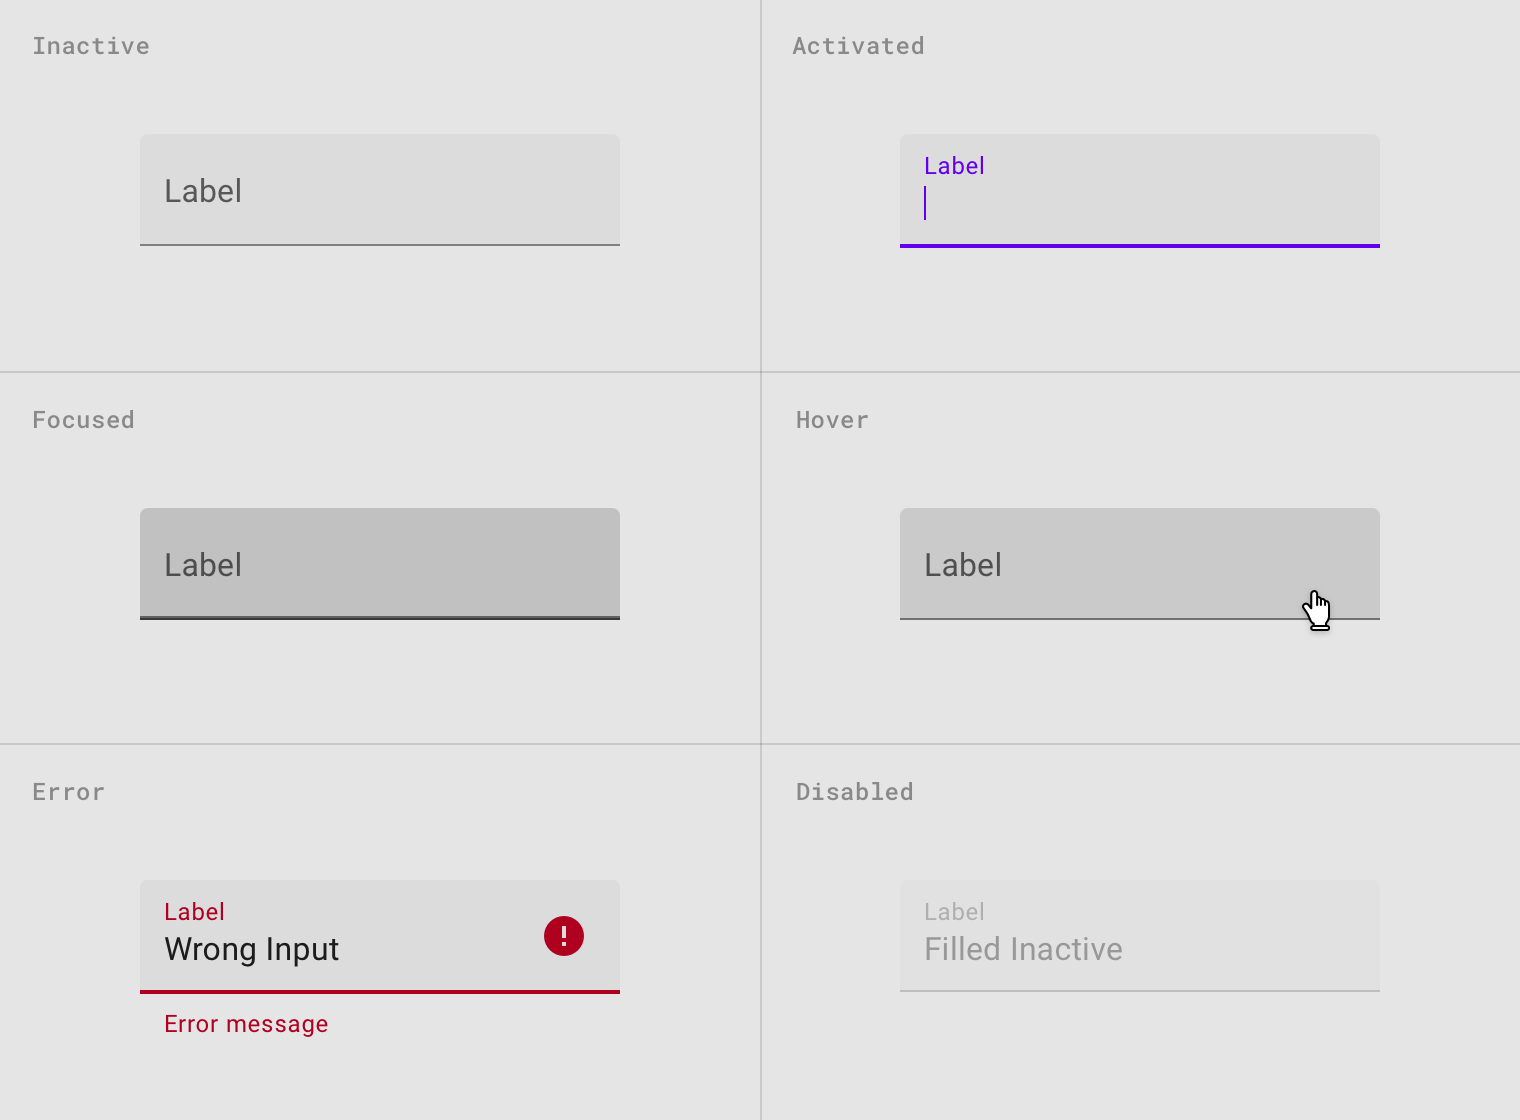Click the purple Label in Activated field
The image size is (1520, 1120).
click(954, 166)
